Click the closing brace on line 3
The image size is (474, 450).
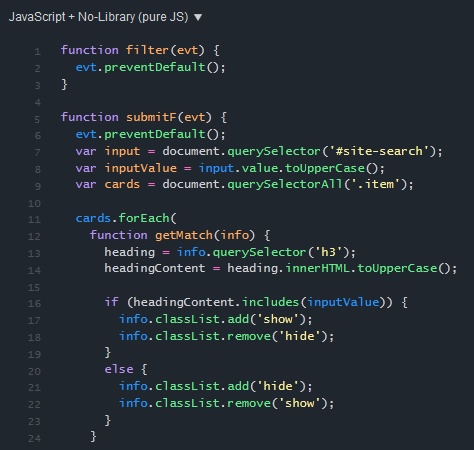pyautogui.click(x=64, y=84)
